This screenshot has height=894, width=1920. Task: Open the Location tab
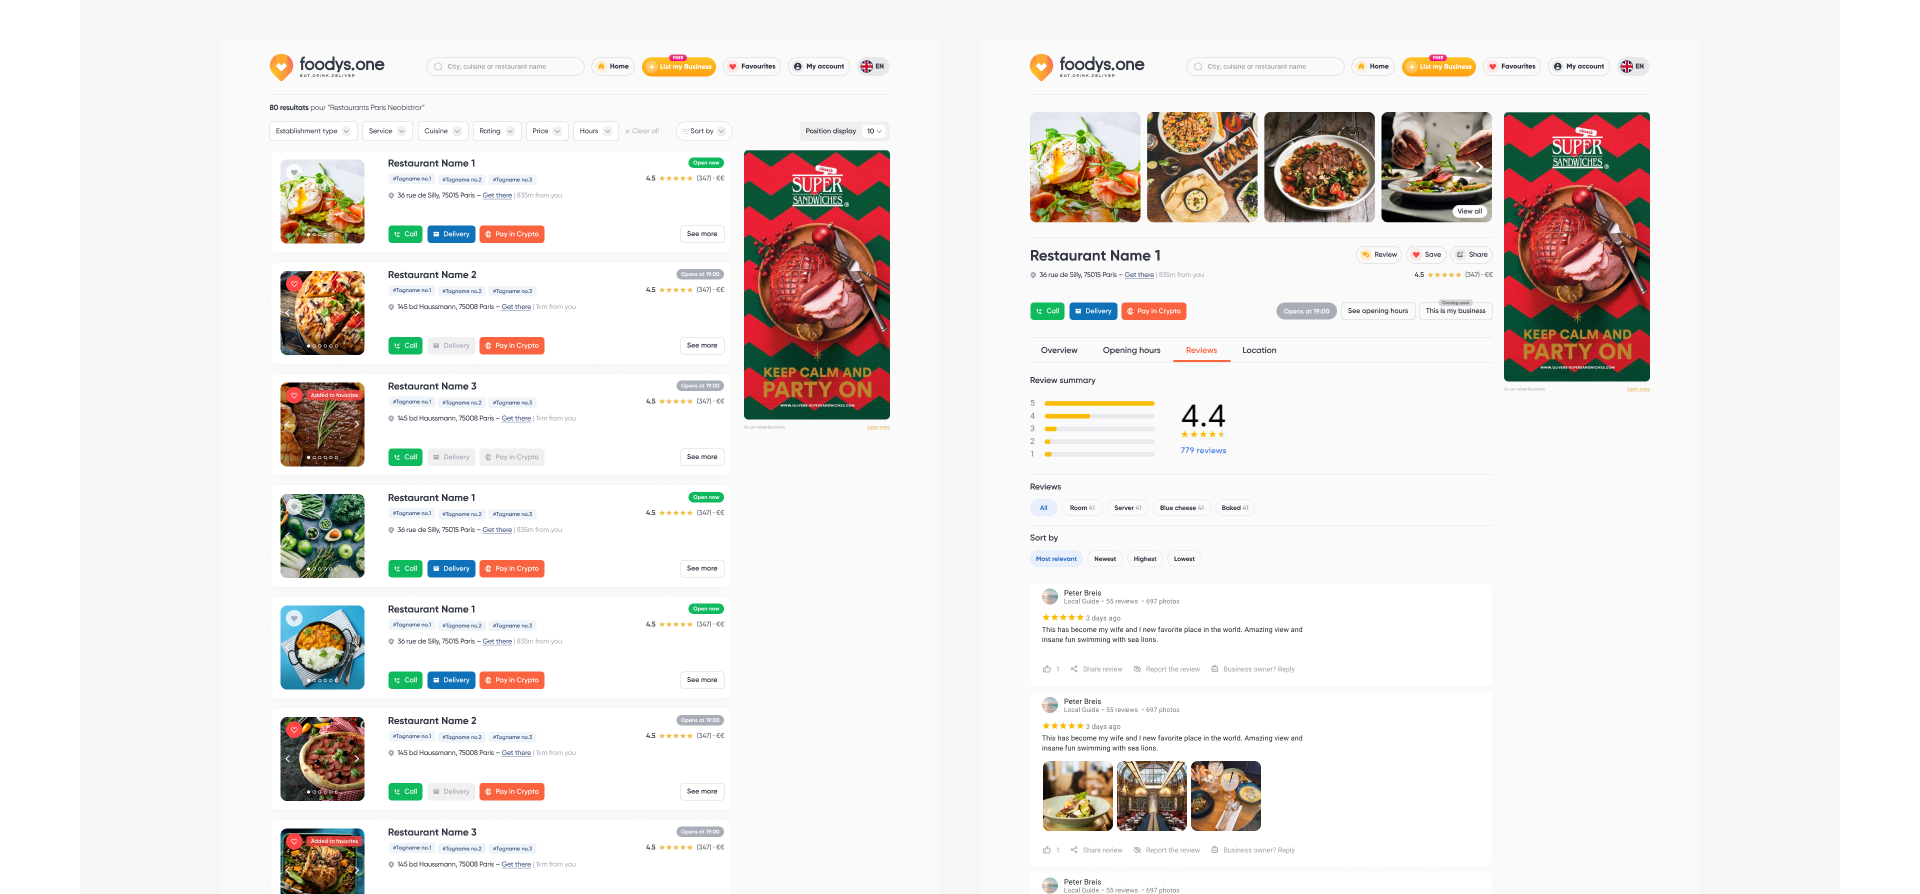point(1259,350)
